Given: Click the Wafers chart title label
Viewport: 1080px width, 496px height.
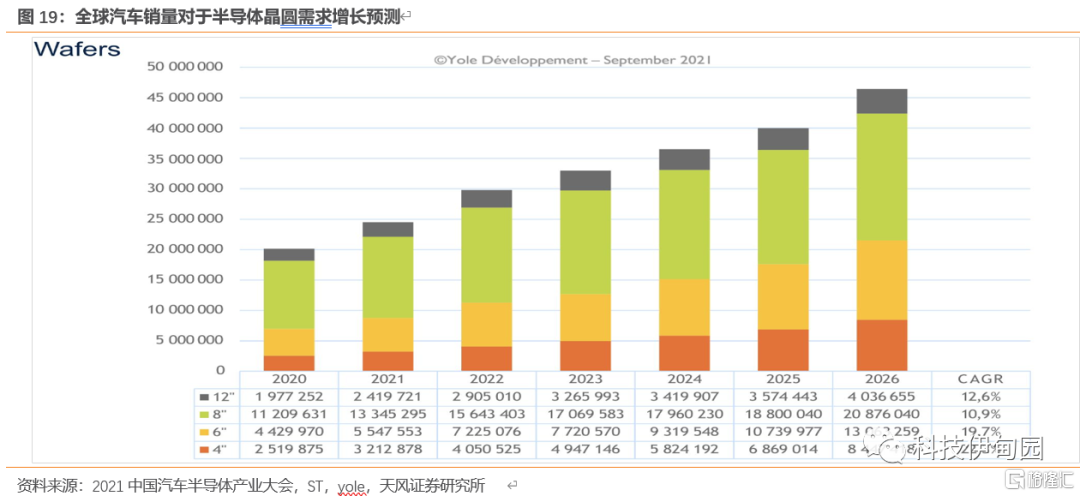Looking at the screenshot, I should point(77,49).
